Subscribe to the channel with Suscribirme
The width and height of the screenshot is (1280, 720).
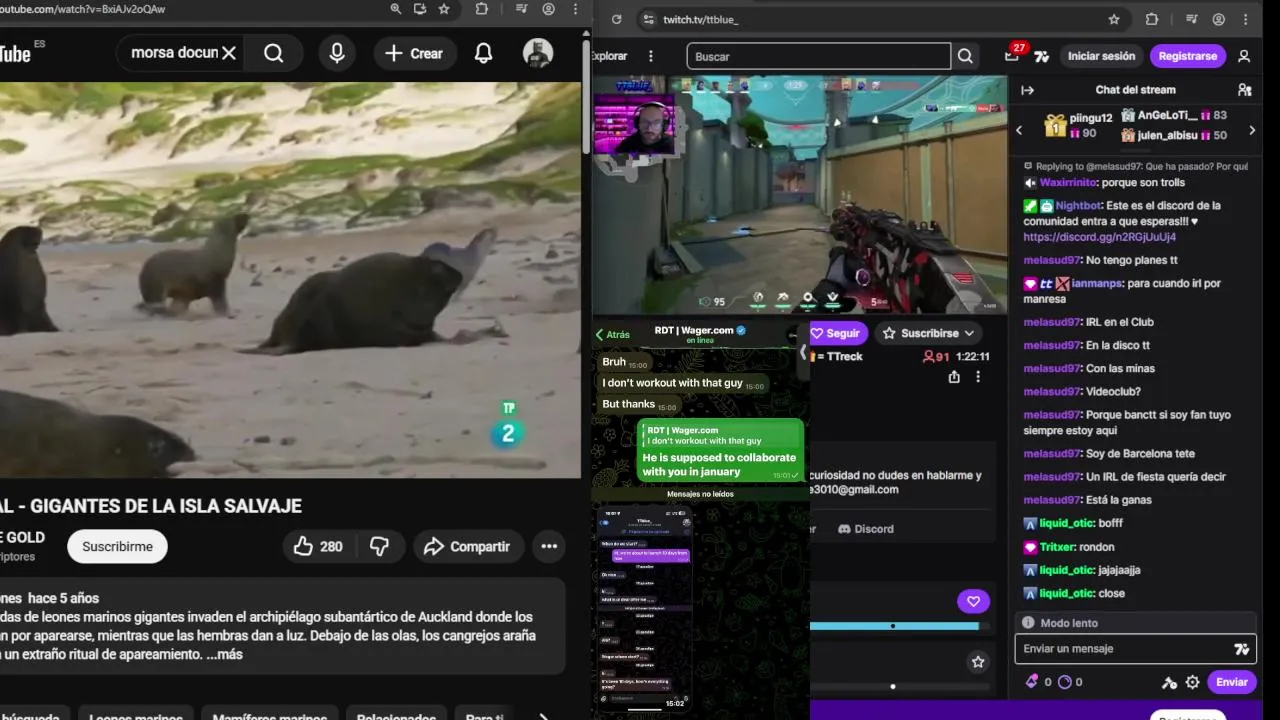coord(118,546)
